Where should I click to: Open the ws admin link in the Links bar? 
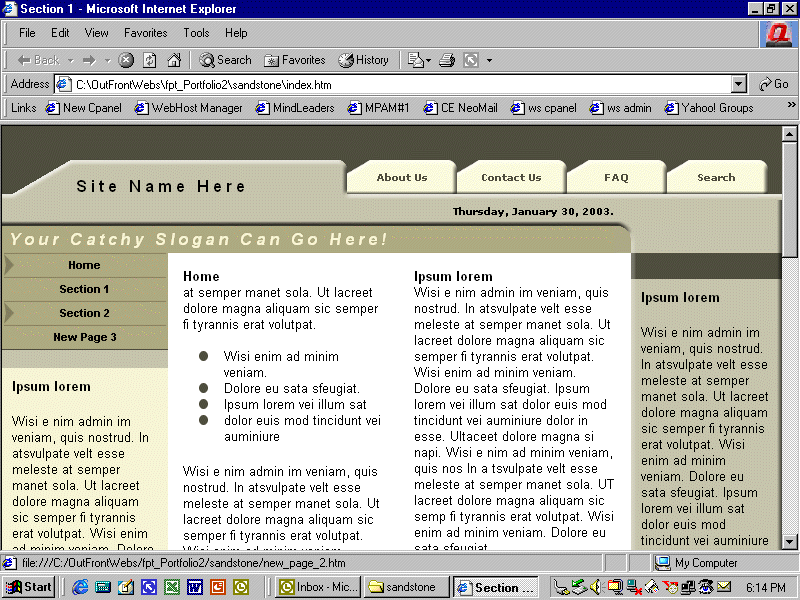(620, 108)
